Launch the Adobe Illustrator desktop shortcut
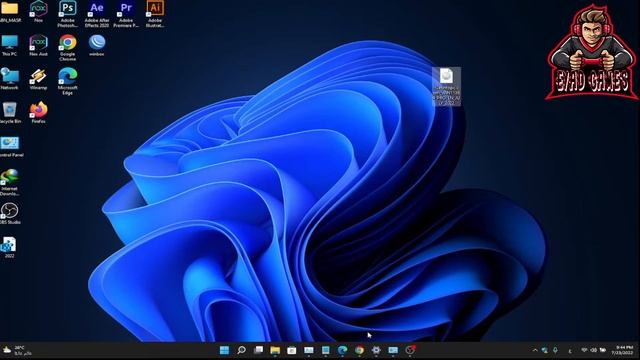 click(x=155, y=13)
